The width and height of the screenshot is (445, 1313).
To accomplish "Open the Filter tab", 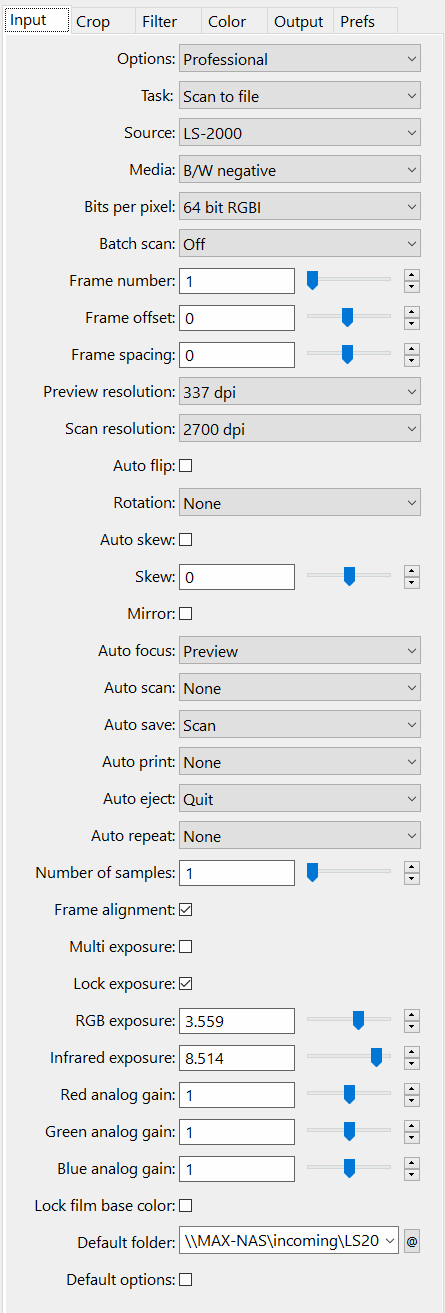I will click(x=166, y=21).
